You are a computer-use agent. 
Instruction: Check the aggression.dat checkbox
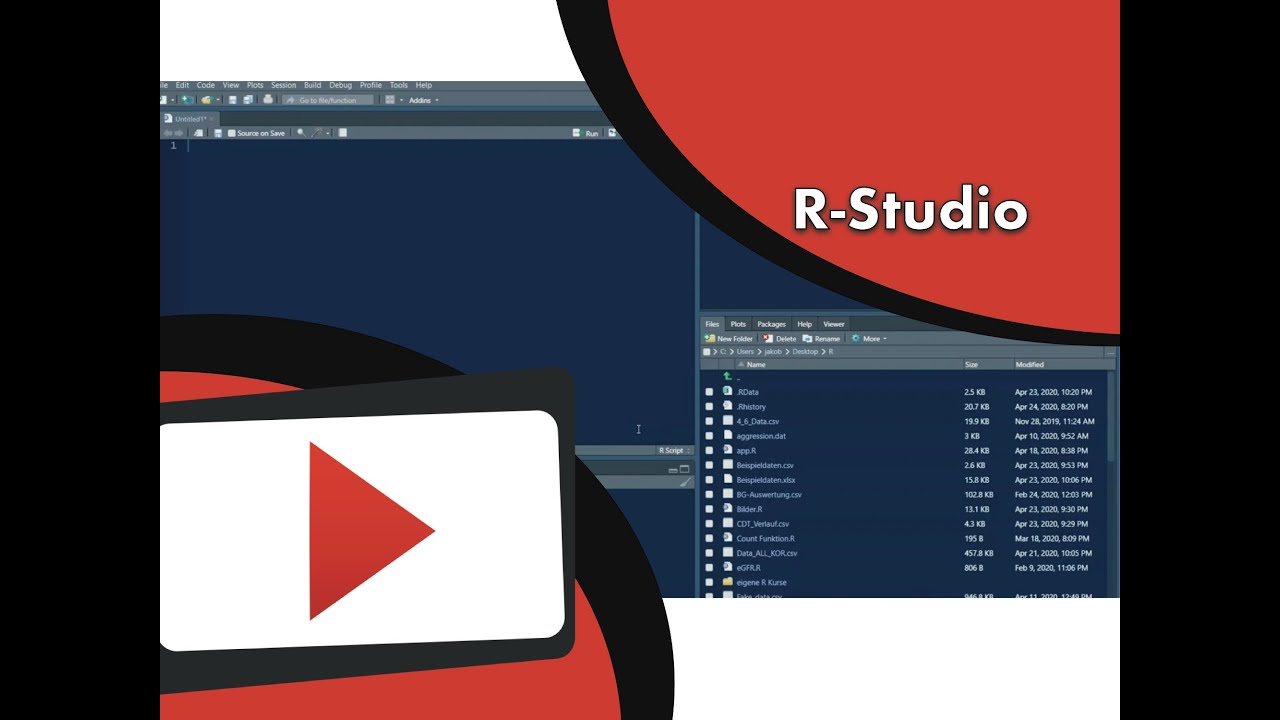709,436
